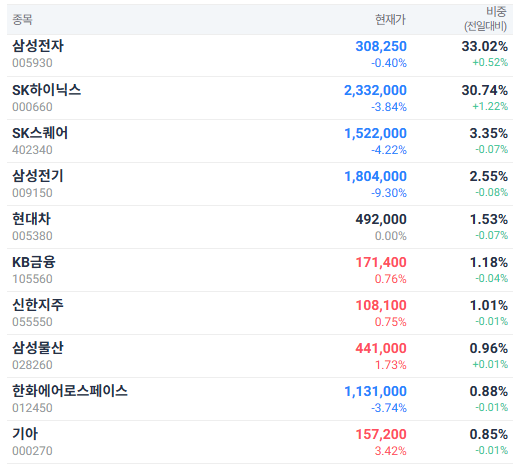Click the 30.74% weight value

pyautogui.click(x=485, y=90)
